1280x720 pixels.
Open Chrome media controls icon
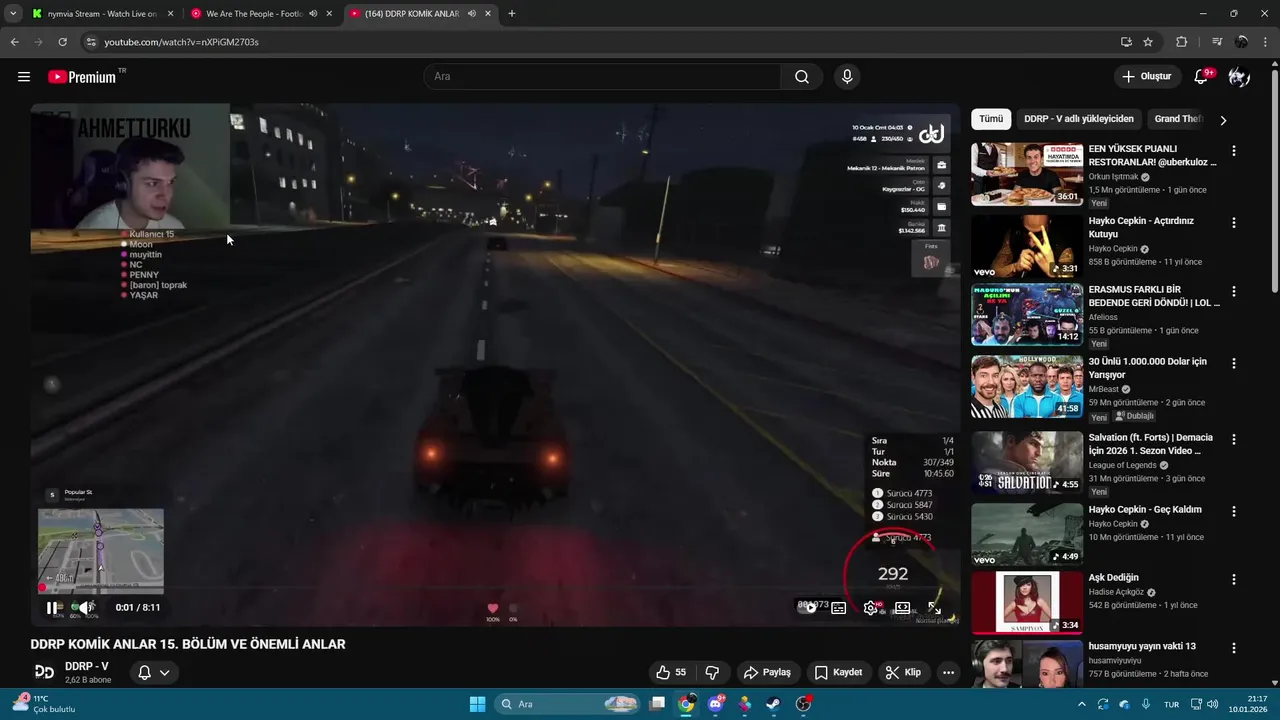[1216, 42]
